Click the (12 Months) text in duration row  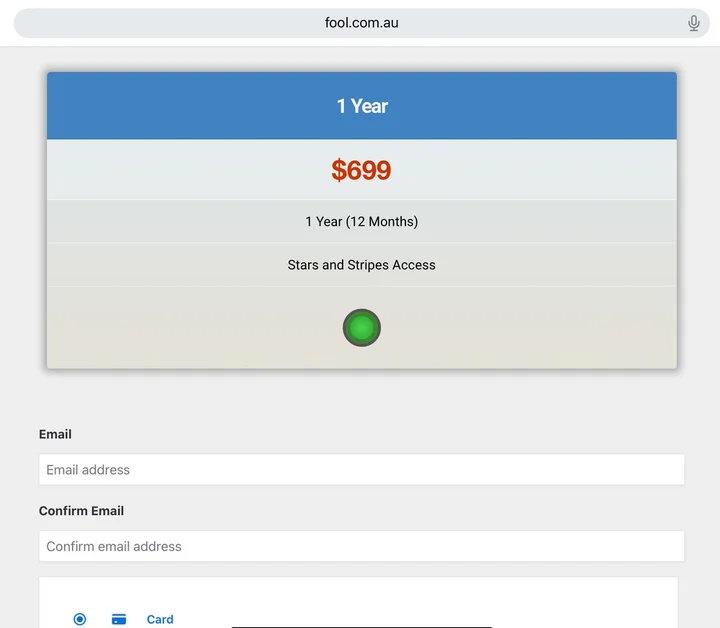click(382, 222)
